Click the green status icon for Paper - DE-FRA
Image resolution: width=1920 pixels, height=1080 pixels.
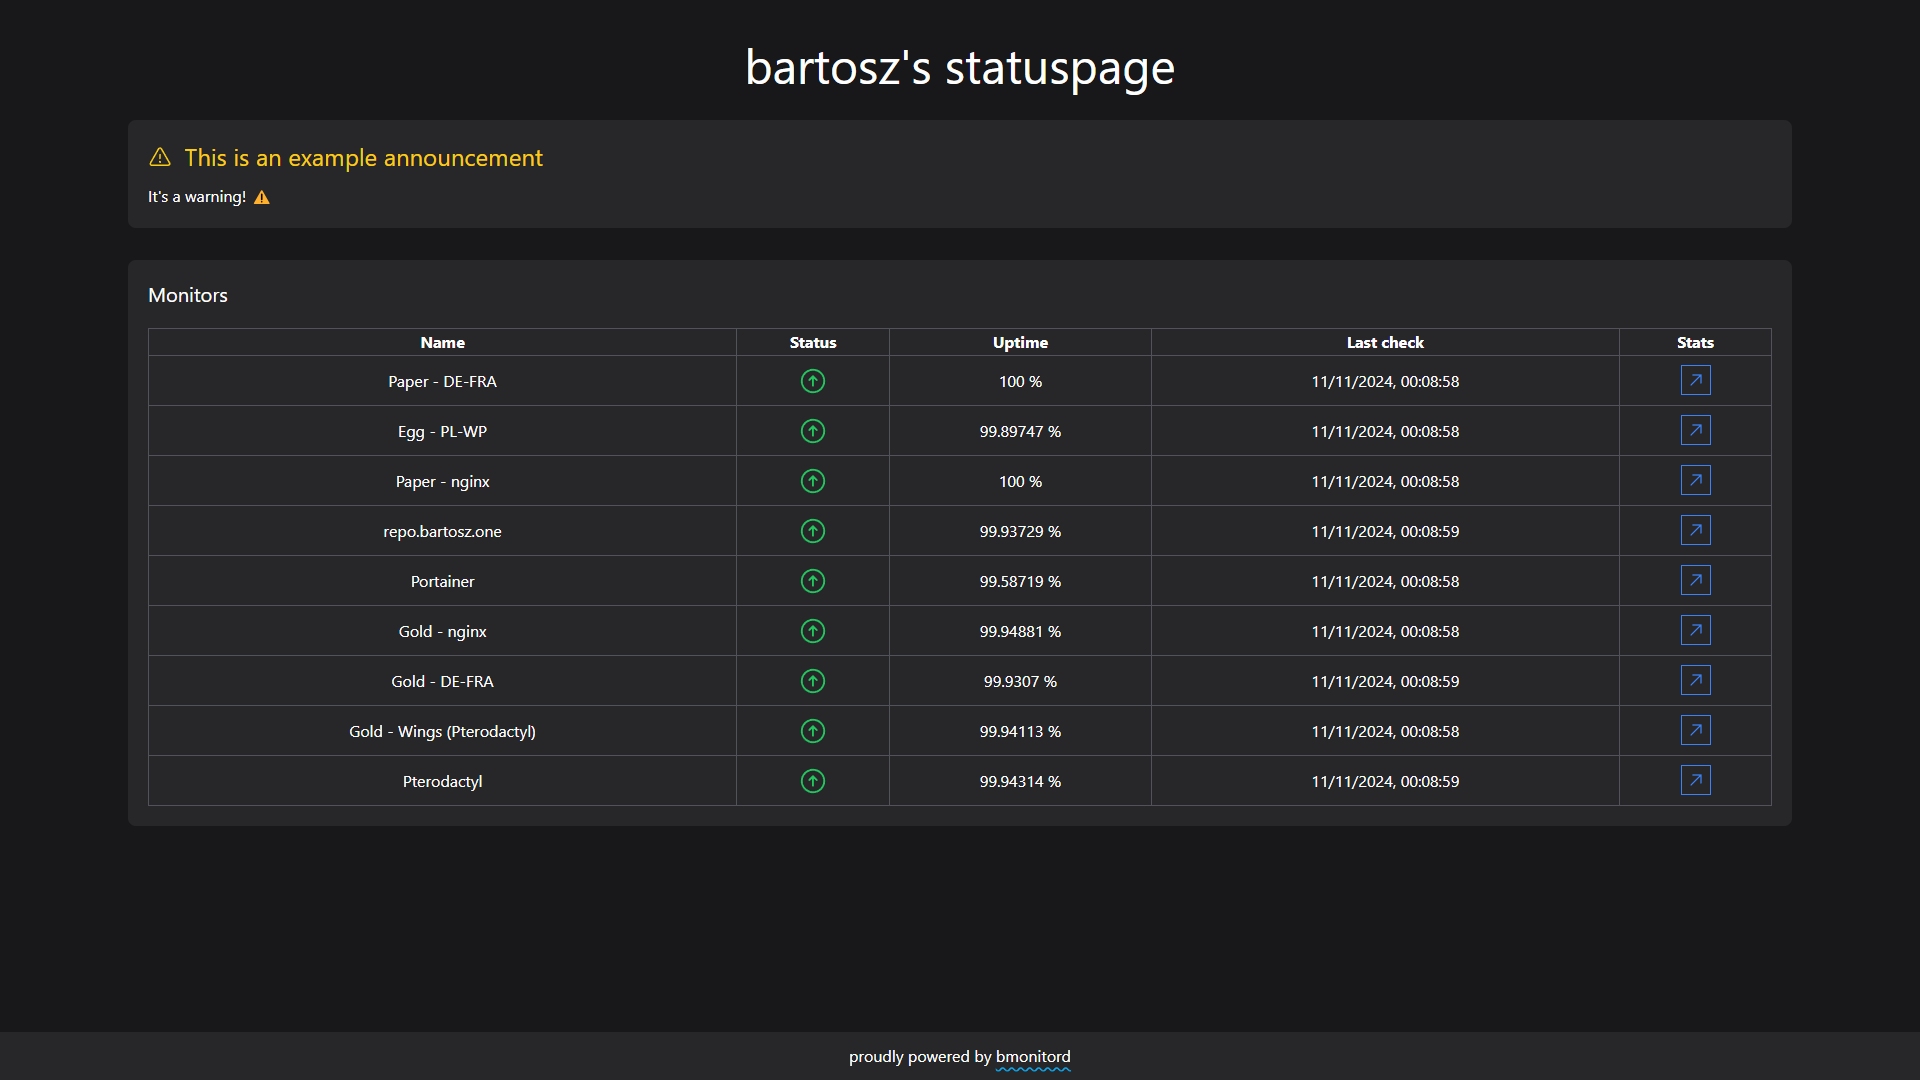pyautogui.click(x=812, y=381)
